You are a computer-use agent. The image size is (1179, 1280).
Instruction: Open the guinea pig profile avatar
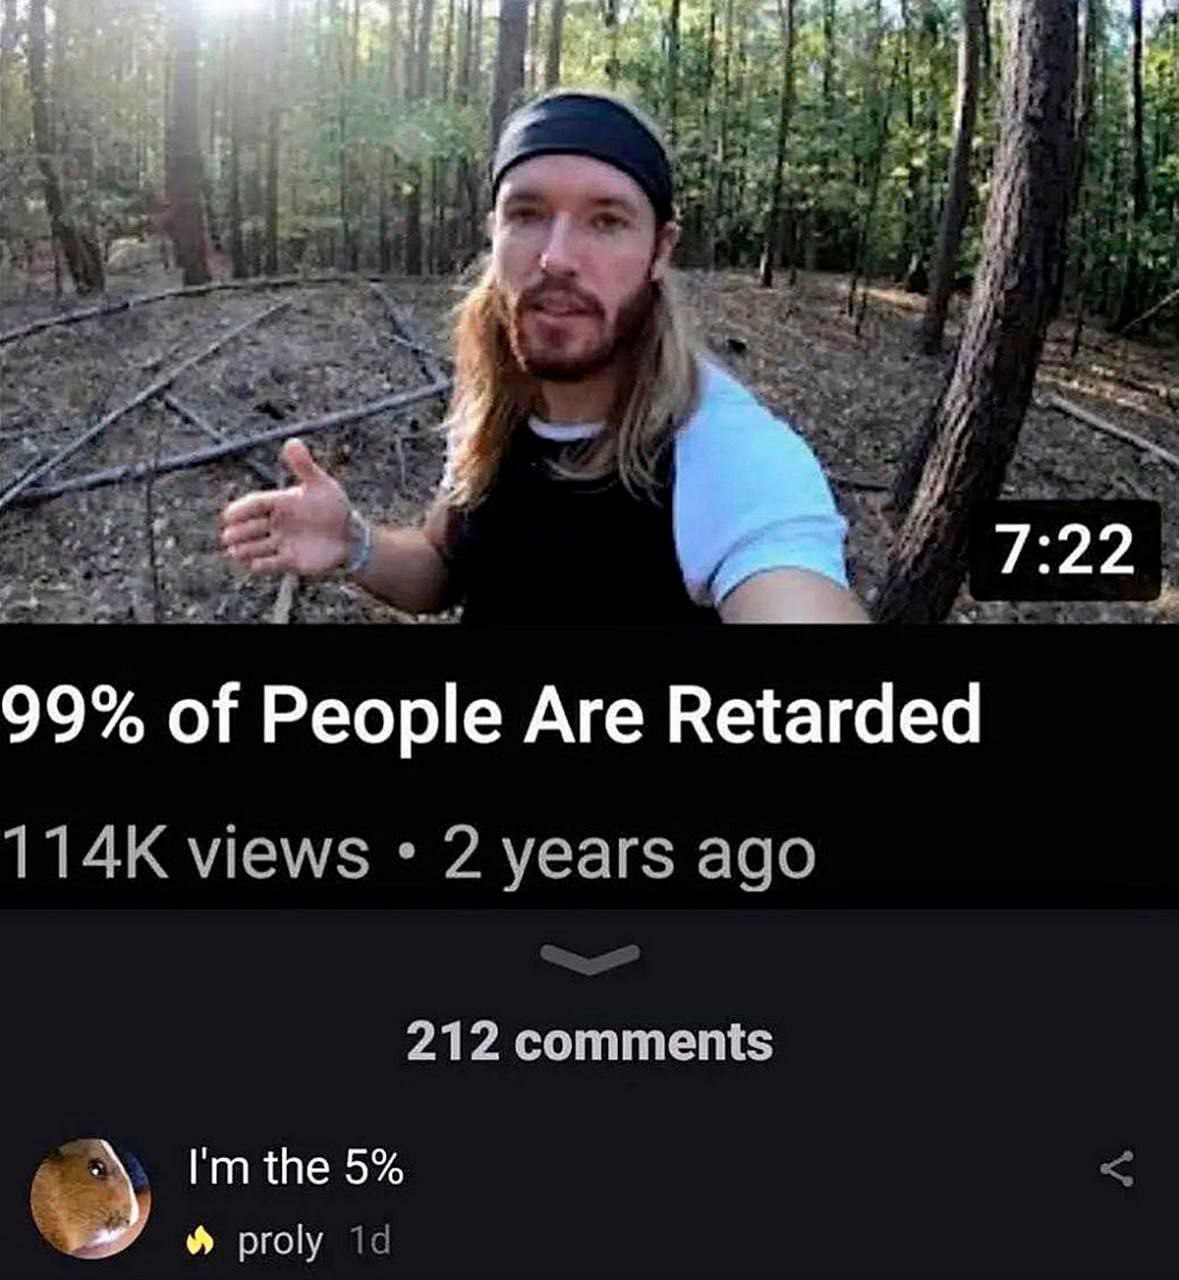tap(90, 1197)
